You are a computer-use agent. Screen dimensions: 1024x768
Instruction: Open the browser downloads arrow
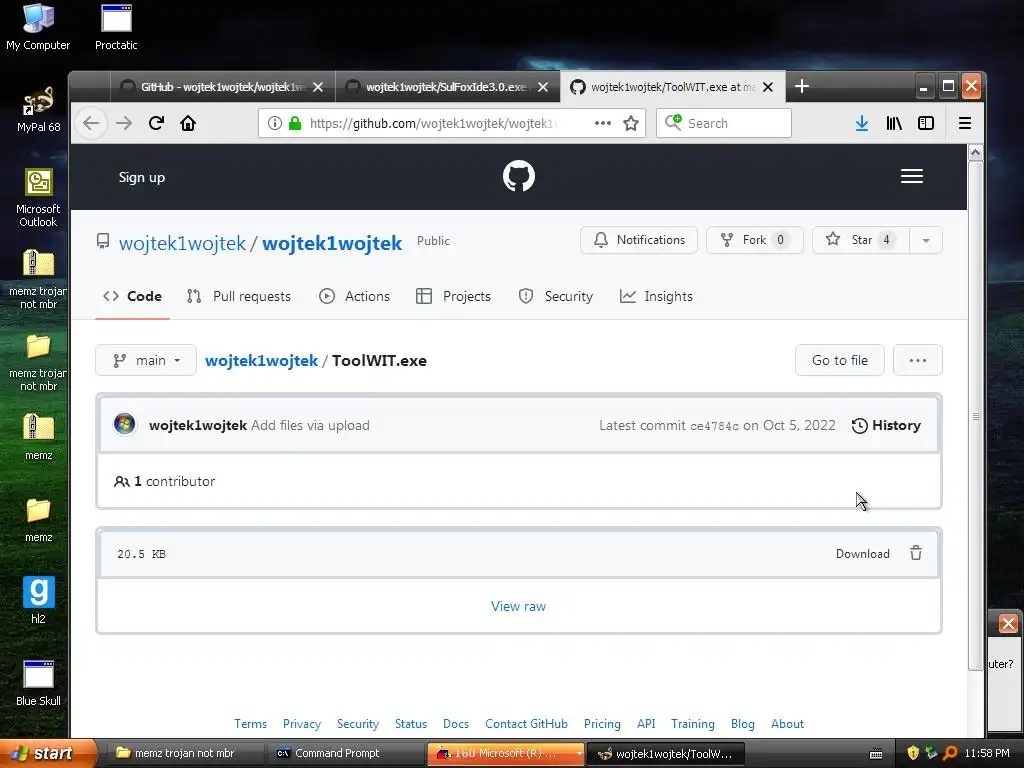[x=862, y=123]
